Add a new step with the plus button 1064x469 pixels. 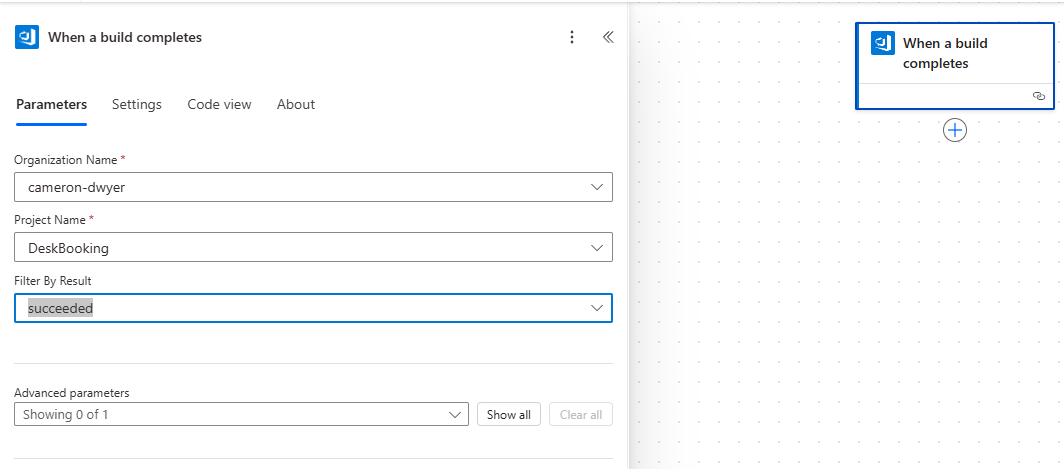[955, 130]
